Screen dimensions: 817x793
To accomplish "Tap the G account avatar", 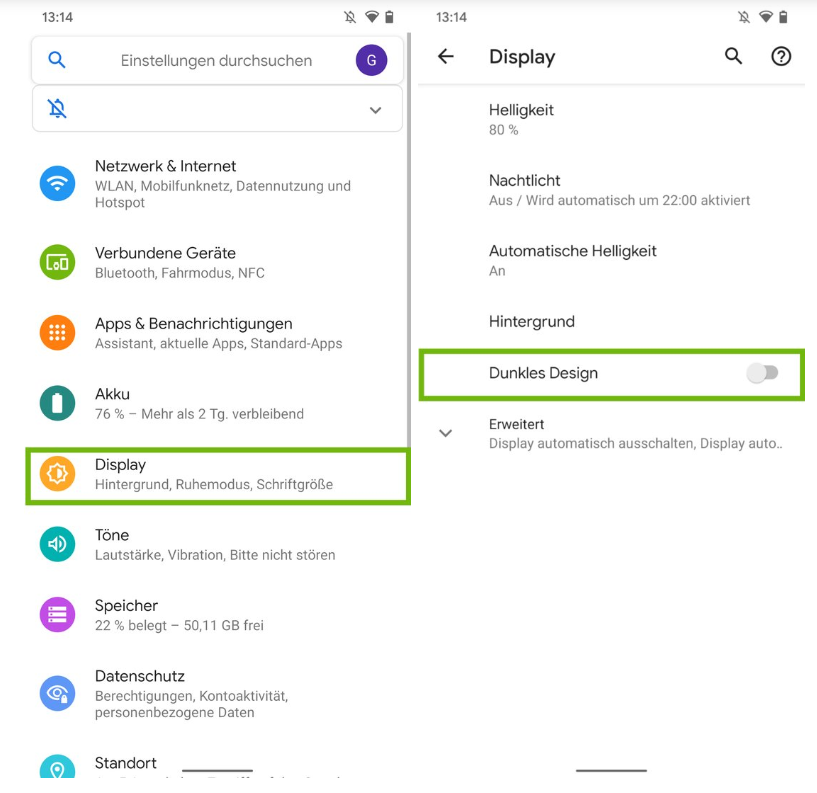I will [x=371, y=60].
